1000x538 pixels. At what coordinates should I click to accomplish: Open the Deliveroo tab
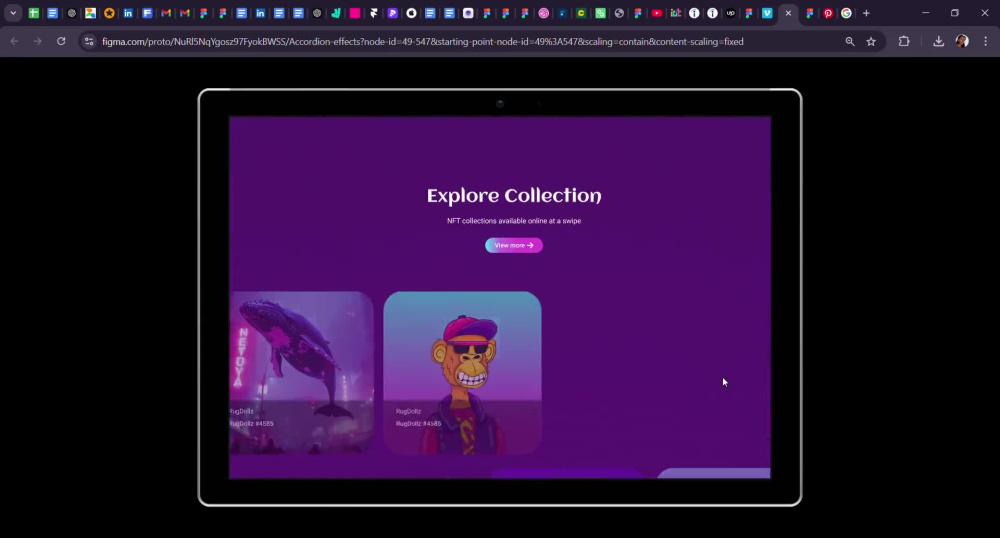(x=335, y=13)
